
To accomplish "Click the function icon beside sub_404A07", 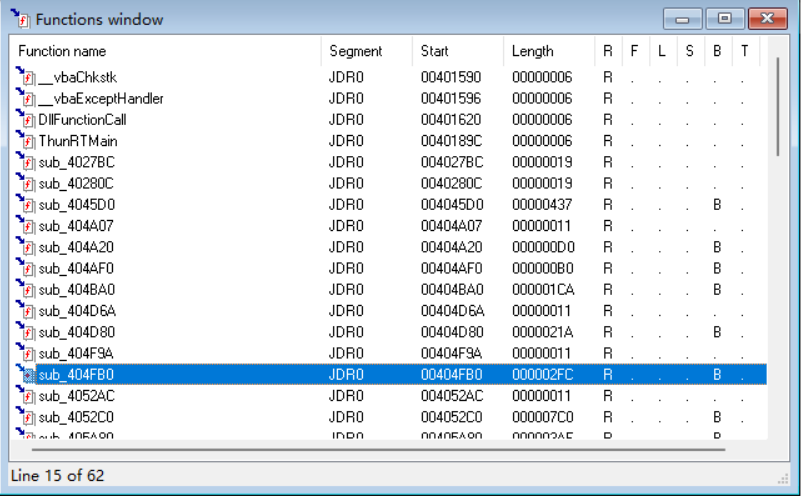I will 26,226.
